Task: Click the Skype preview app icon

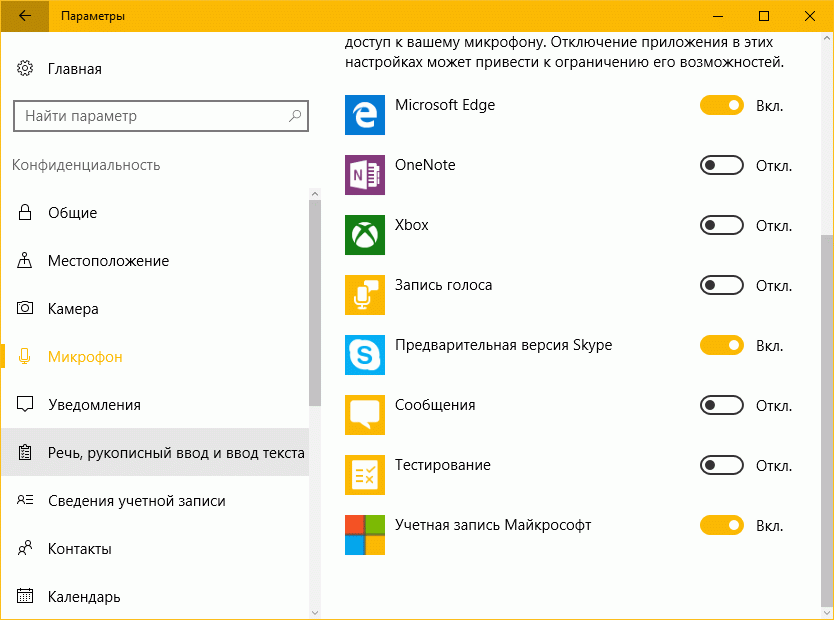Action: [365, 355]
